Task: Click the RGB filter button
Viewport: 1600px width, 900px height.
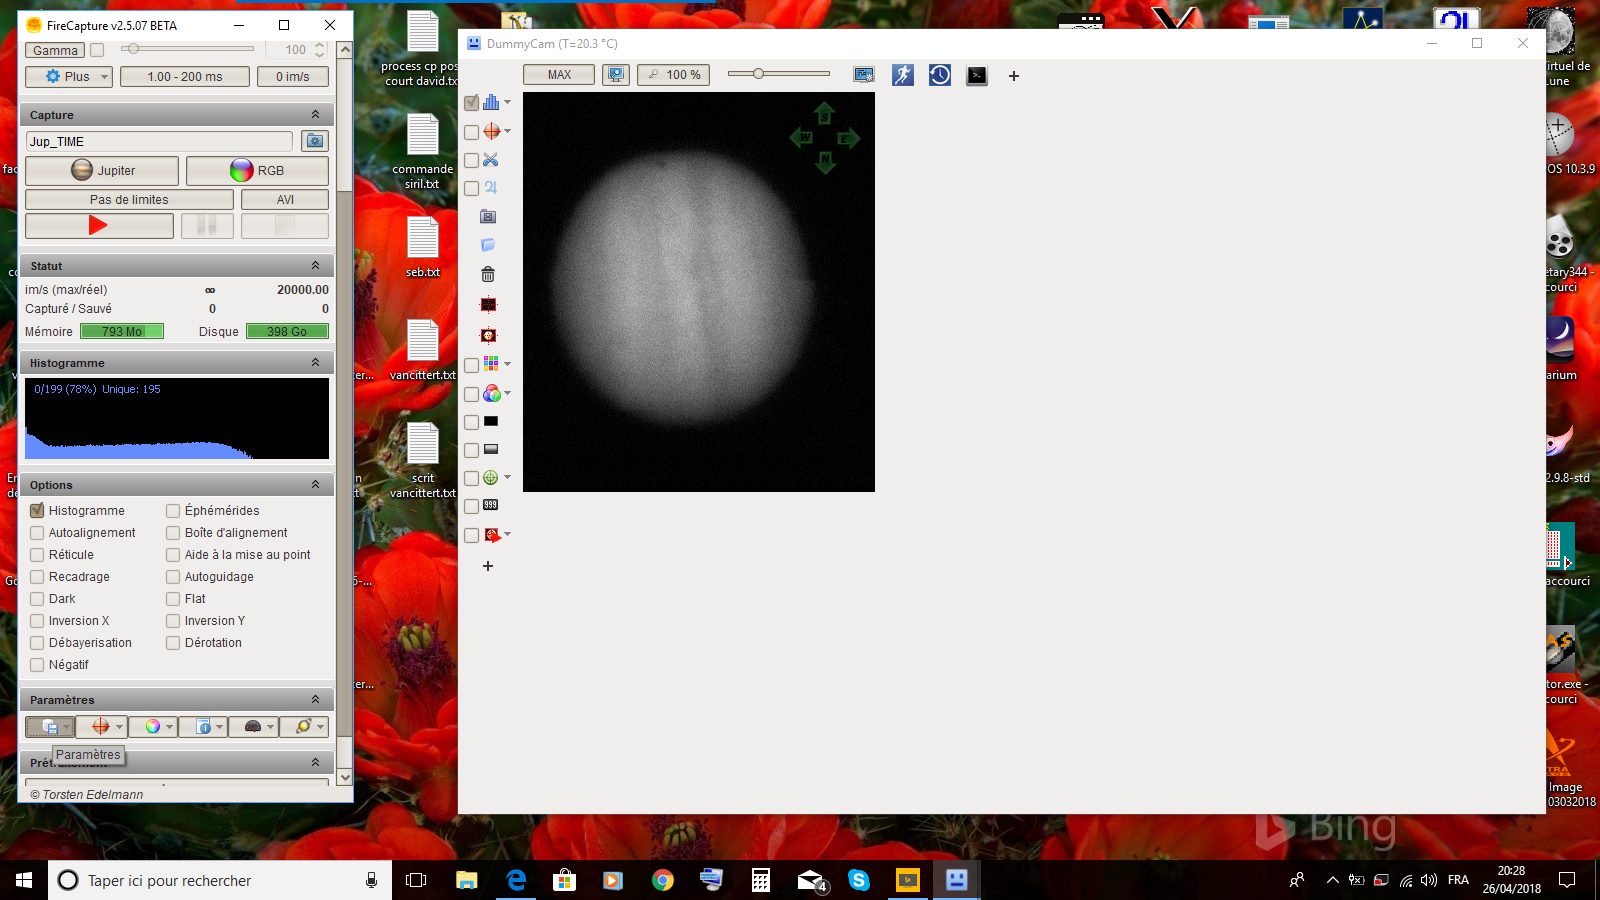Action: pyautogui.click(x=257, y=171)
